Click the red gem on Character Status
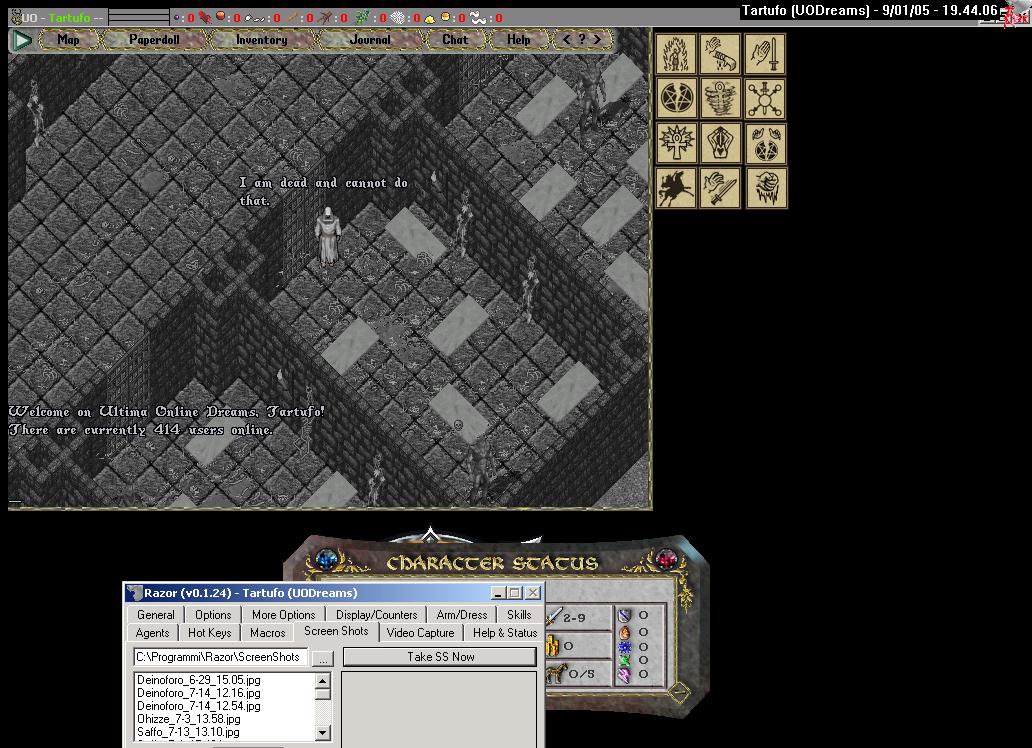The image size is (1032, 748). [x=666, y=559]
